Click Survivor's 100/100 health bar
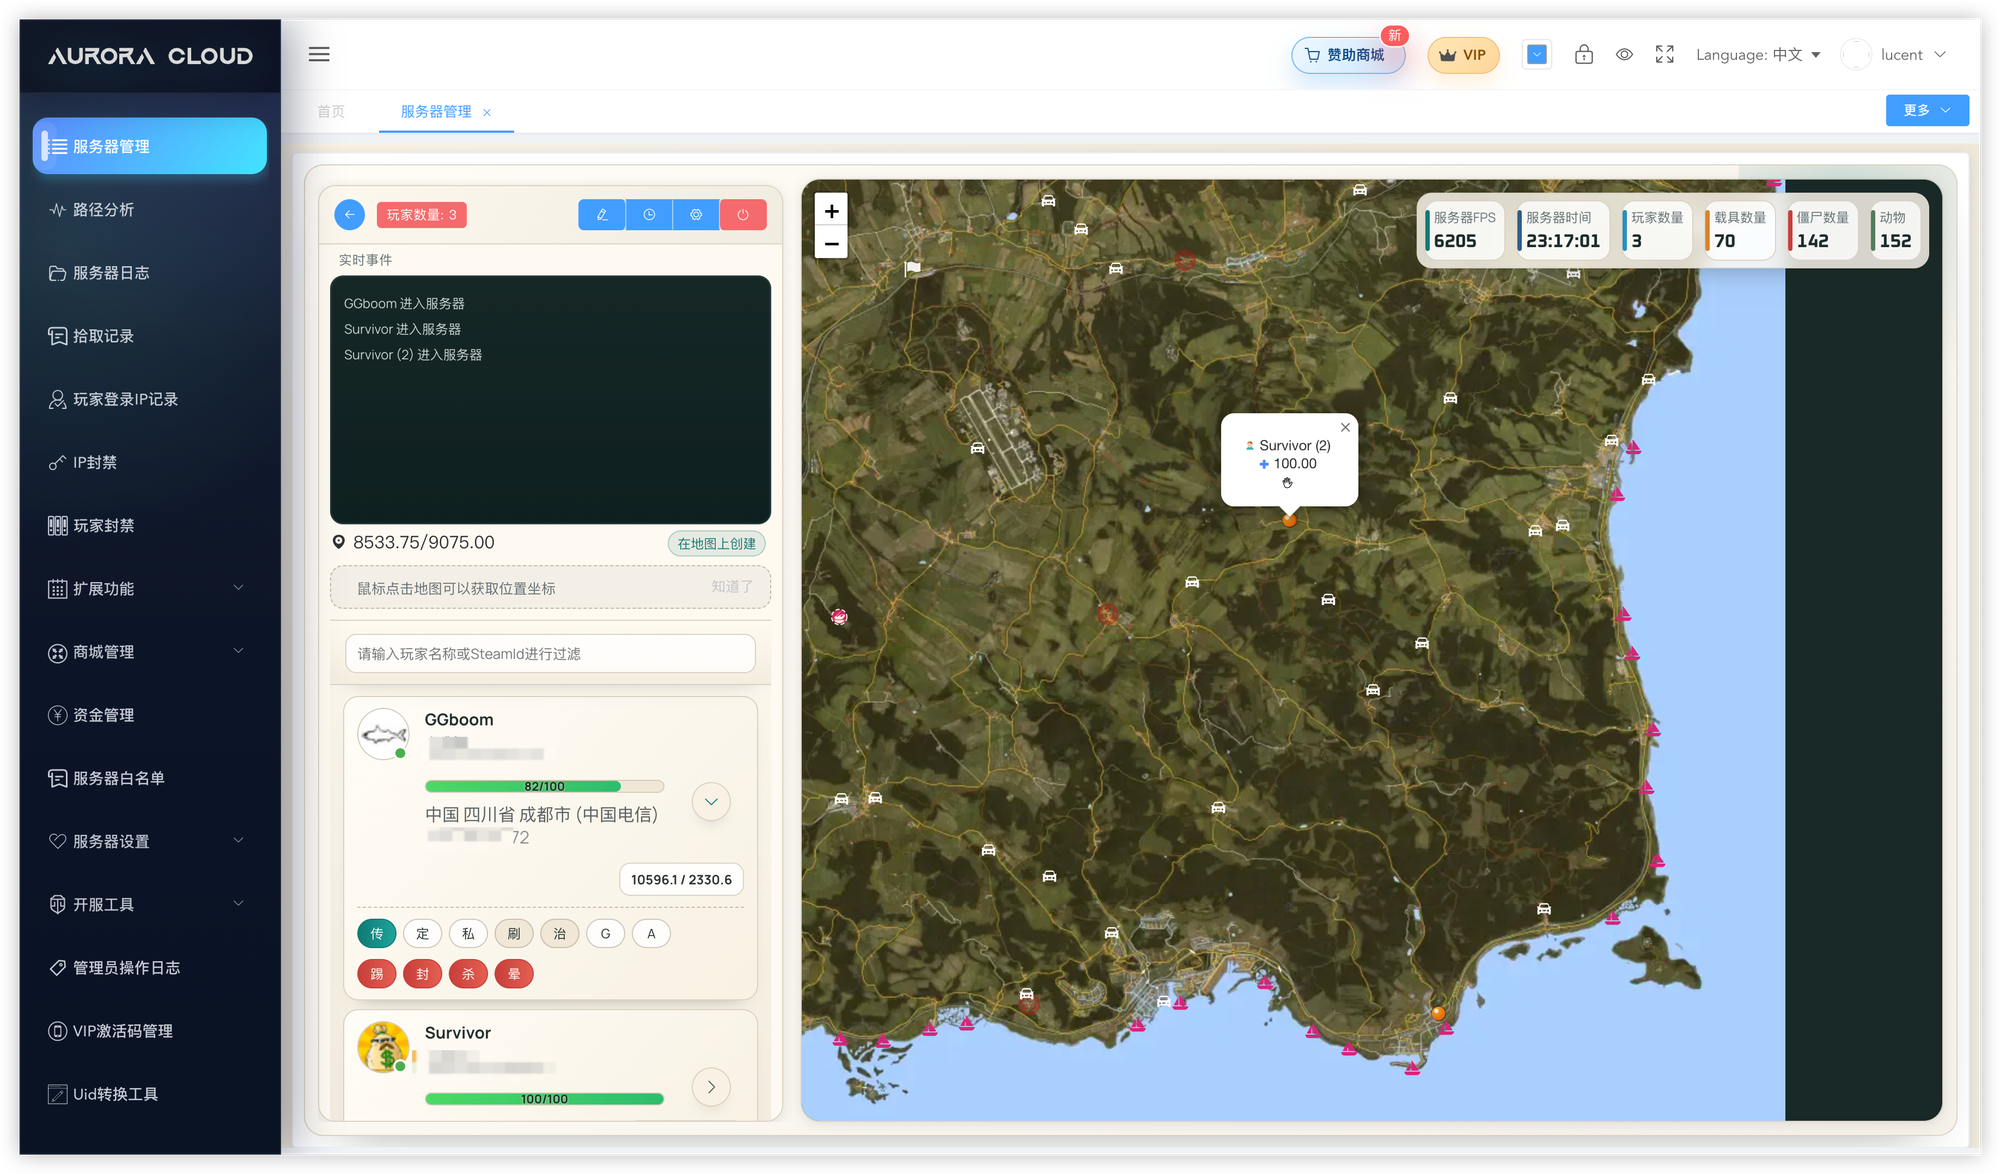Image resolution: width=2000 pixels, height=1174 pixels. [544, 1099]
